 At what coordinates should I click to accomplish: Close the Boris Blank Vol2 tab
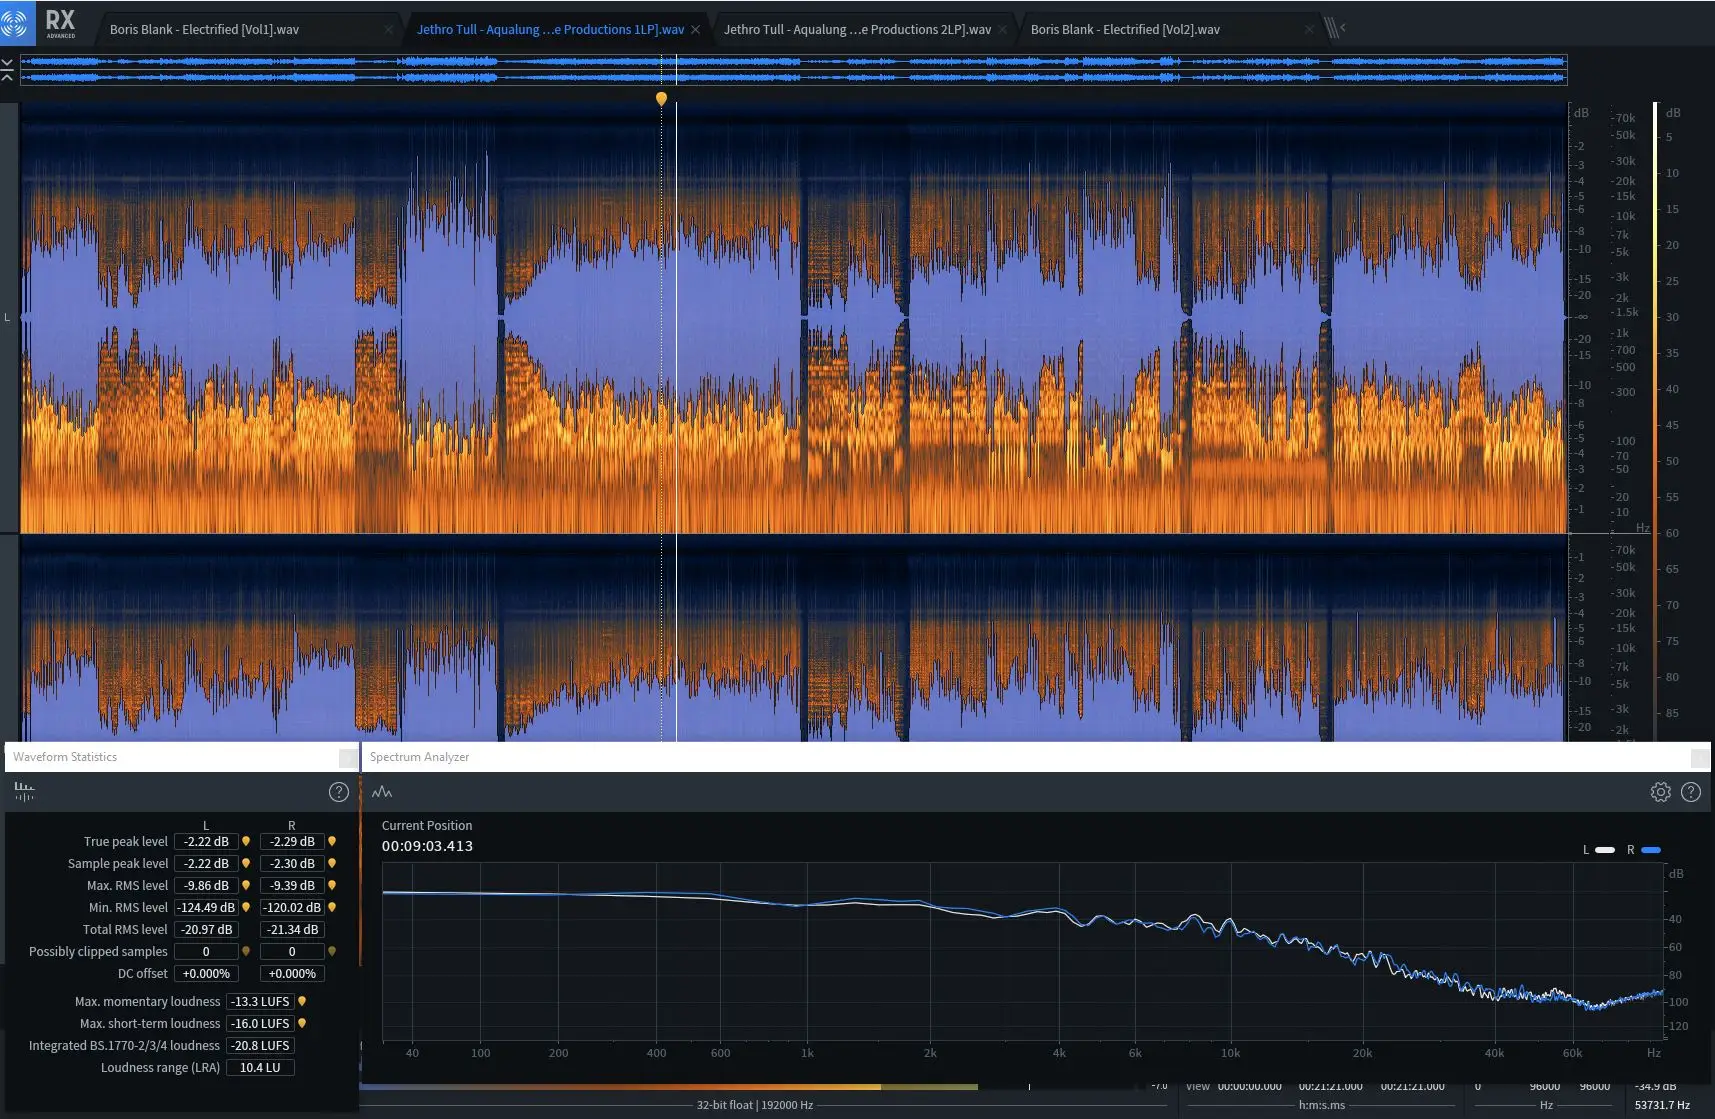1308,30
